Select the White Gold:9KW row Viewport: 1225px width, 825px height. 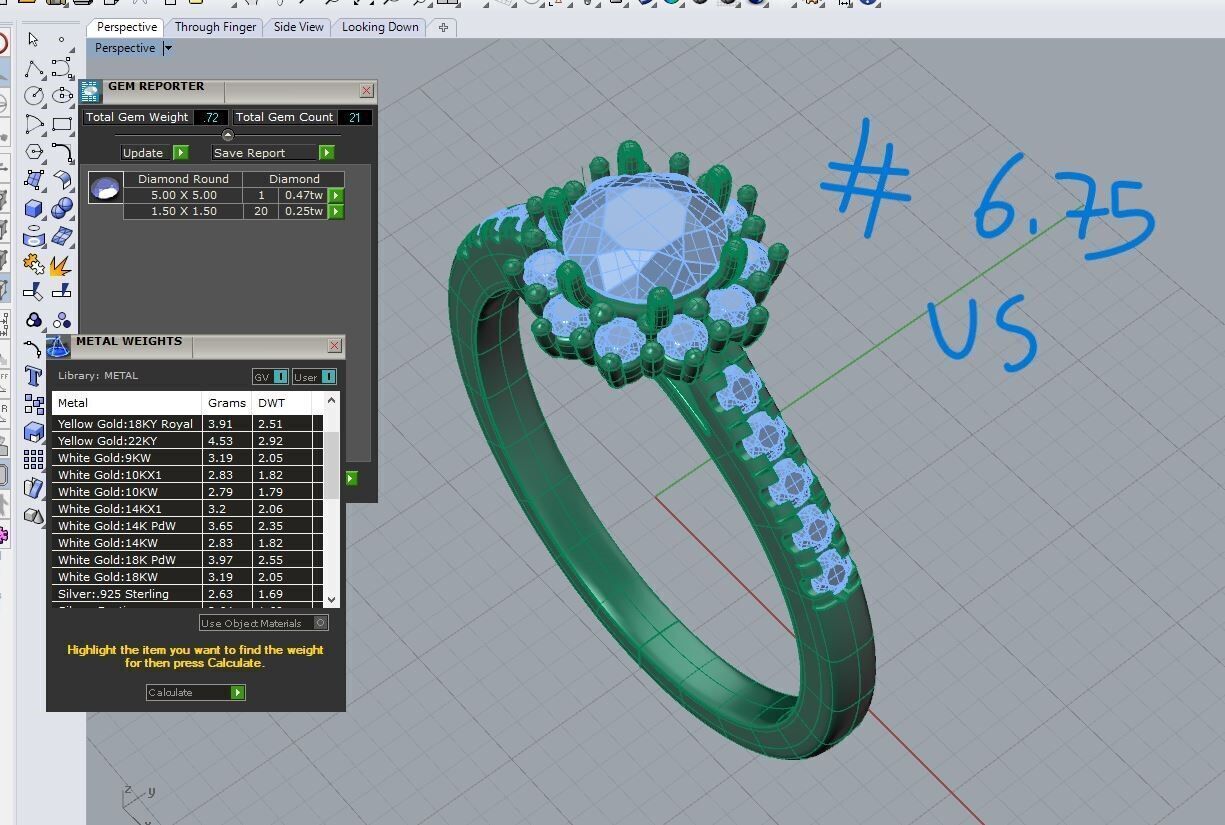tap(187, 458)
